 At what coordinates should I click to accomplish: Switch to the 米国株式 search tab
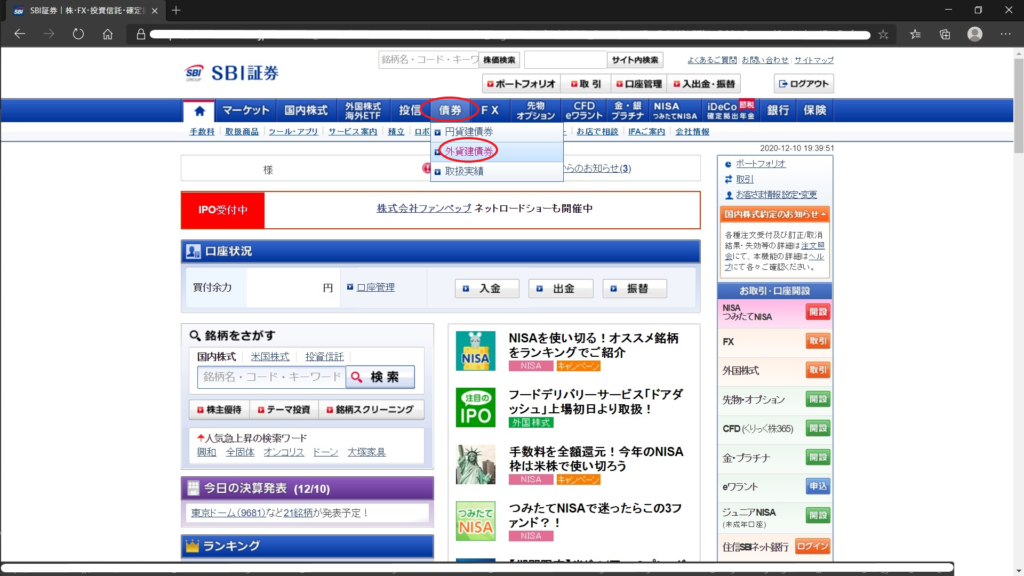point(270,357)
